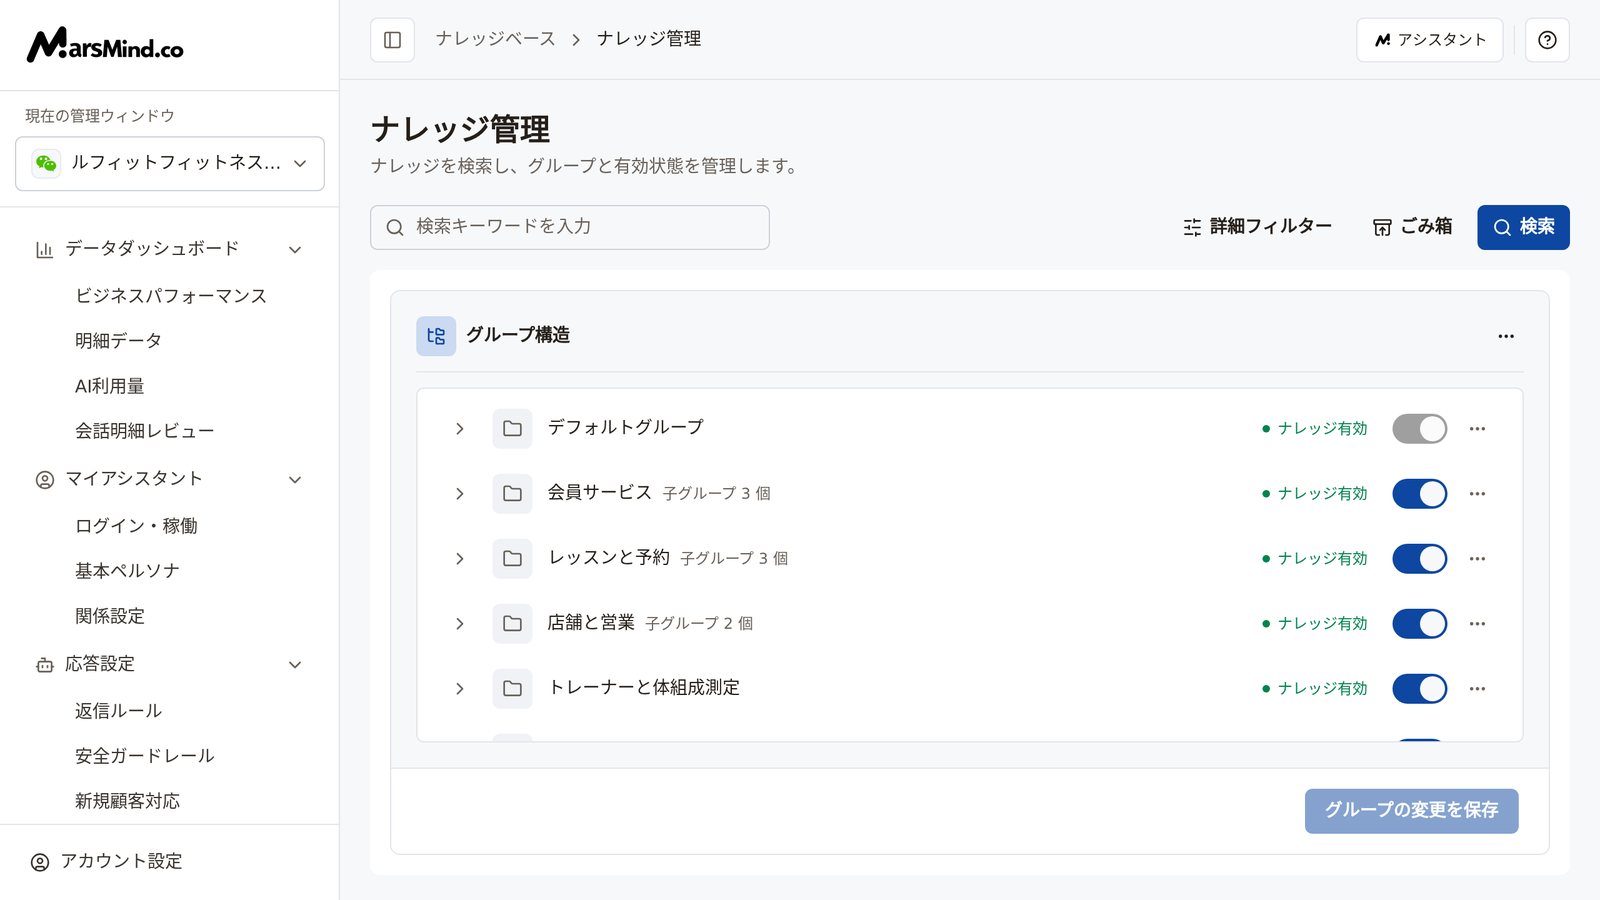Disable the 会員サービス knowledge switch

(1419, 494)
